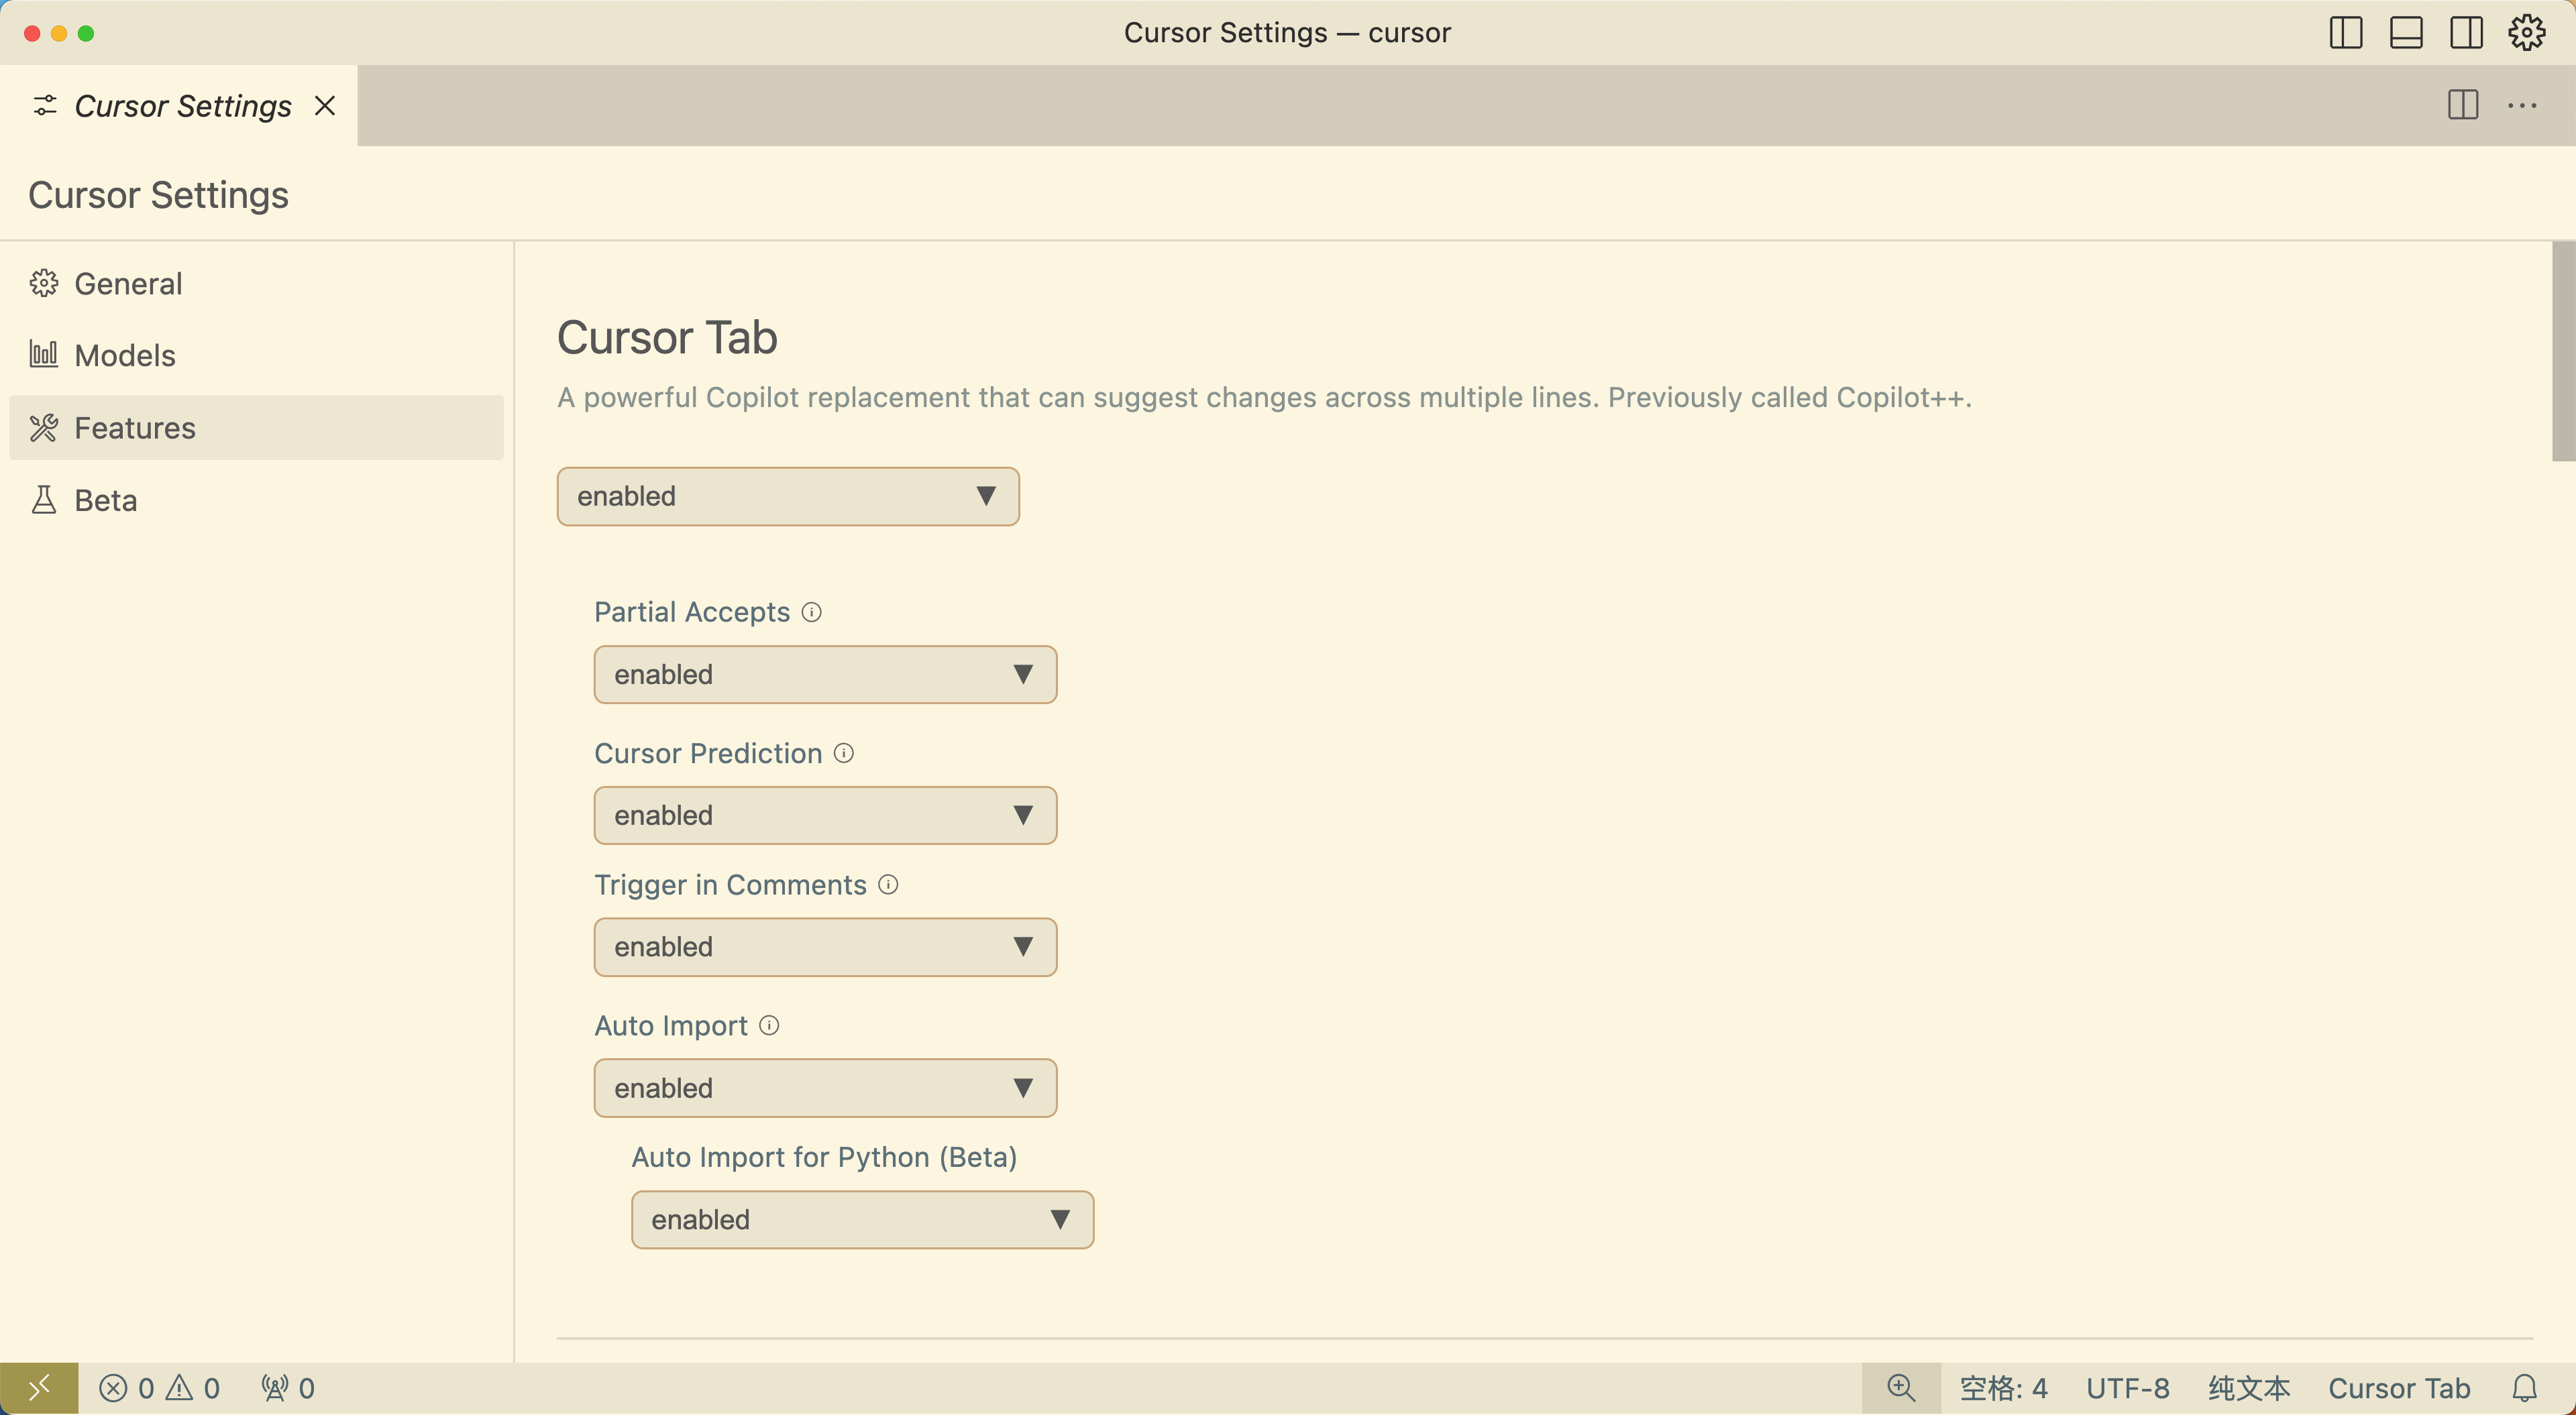Open the General settings section

click(256, 284)
